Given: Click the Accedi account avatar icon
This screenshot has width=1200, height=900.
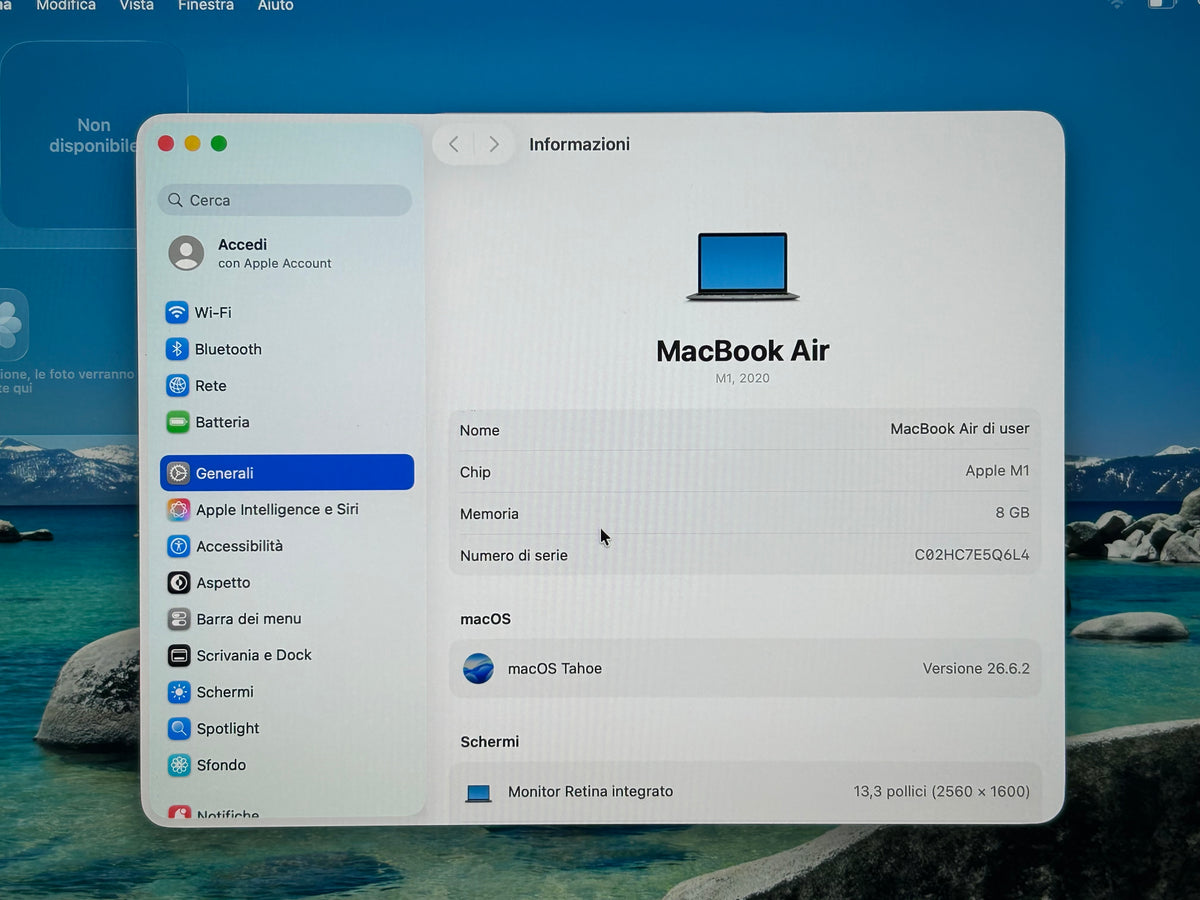Looking at the screenshot, I should (x=186, y=253).
